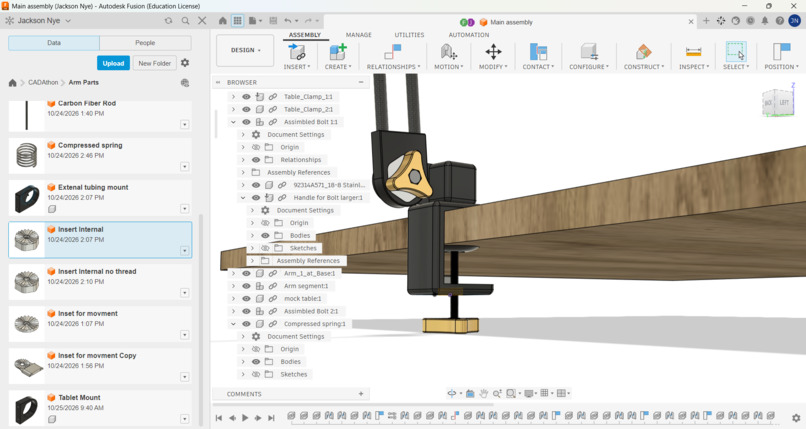Switch to the ASSEMBLY tab
The height and width of the screenshot is (429, 806).
tap(304, 35)
